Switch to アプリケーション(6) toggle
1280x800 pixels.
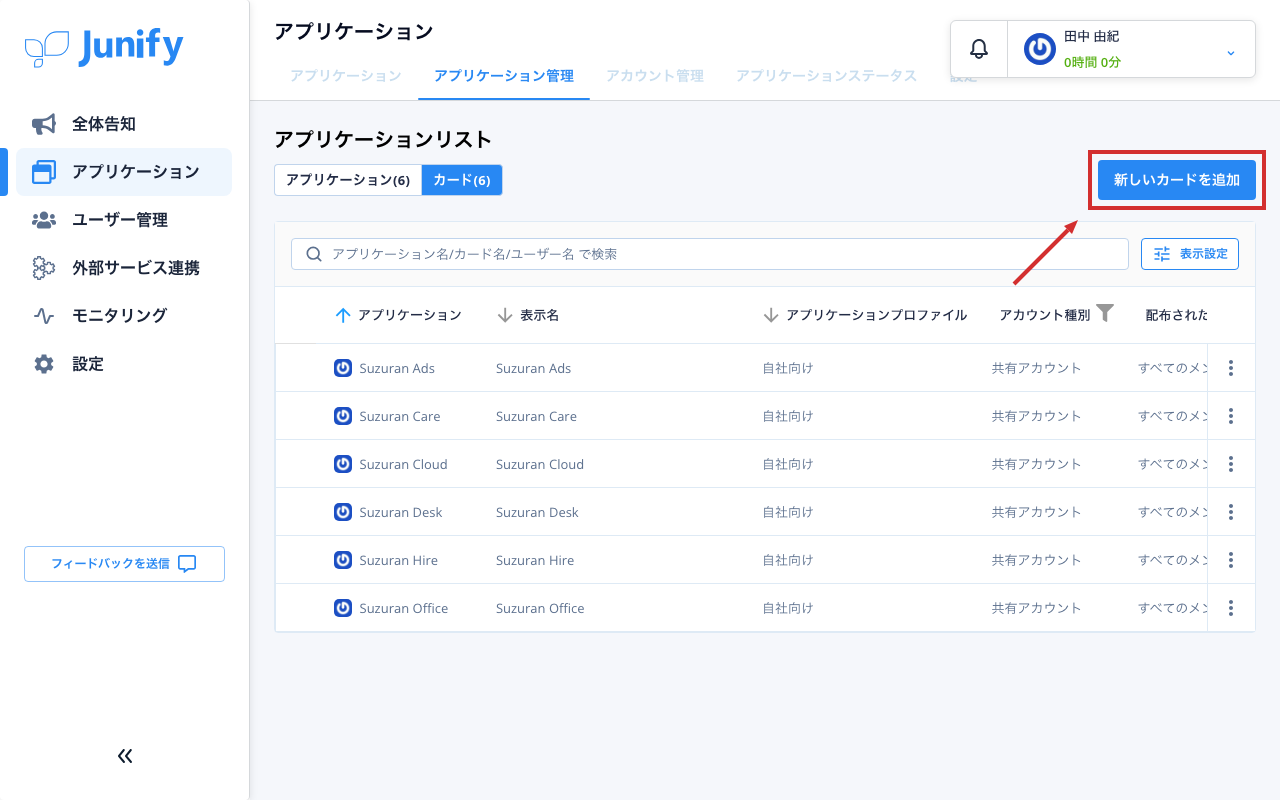[x=348, y=180]
